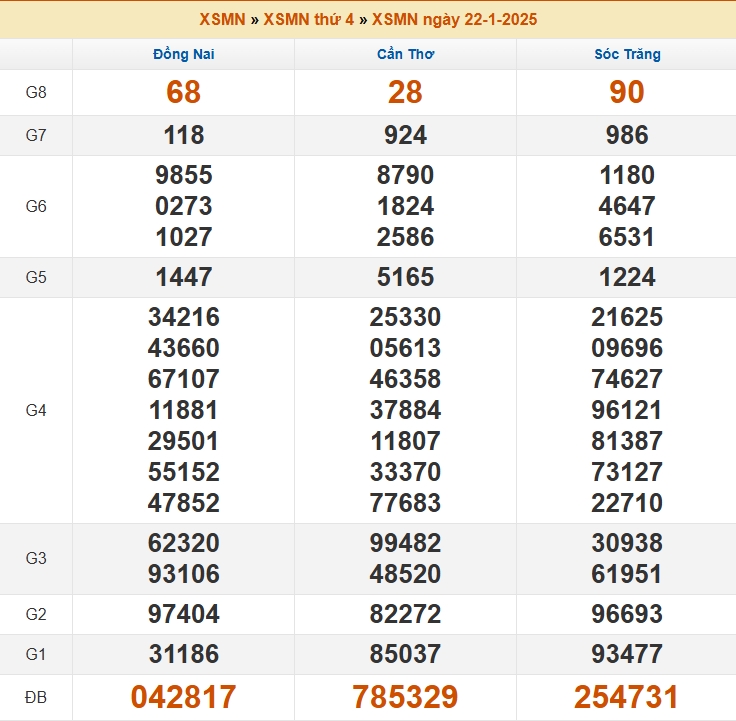This screenshot has height=721, width=736.
Task: Select Sóc Trăng G8 number 90
Action: click(x=627, y=92)
